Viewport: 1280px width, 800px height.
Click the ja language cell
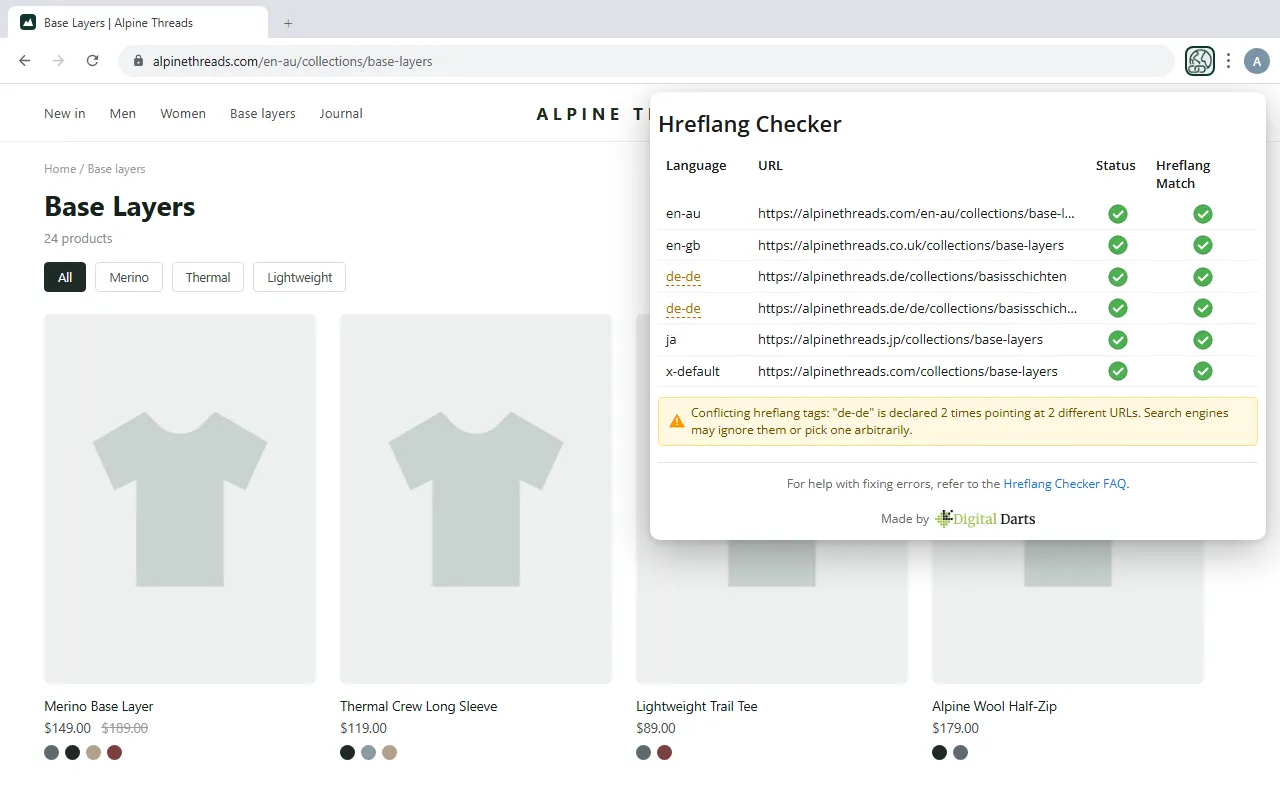pos(671,339)
